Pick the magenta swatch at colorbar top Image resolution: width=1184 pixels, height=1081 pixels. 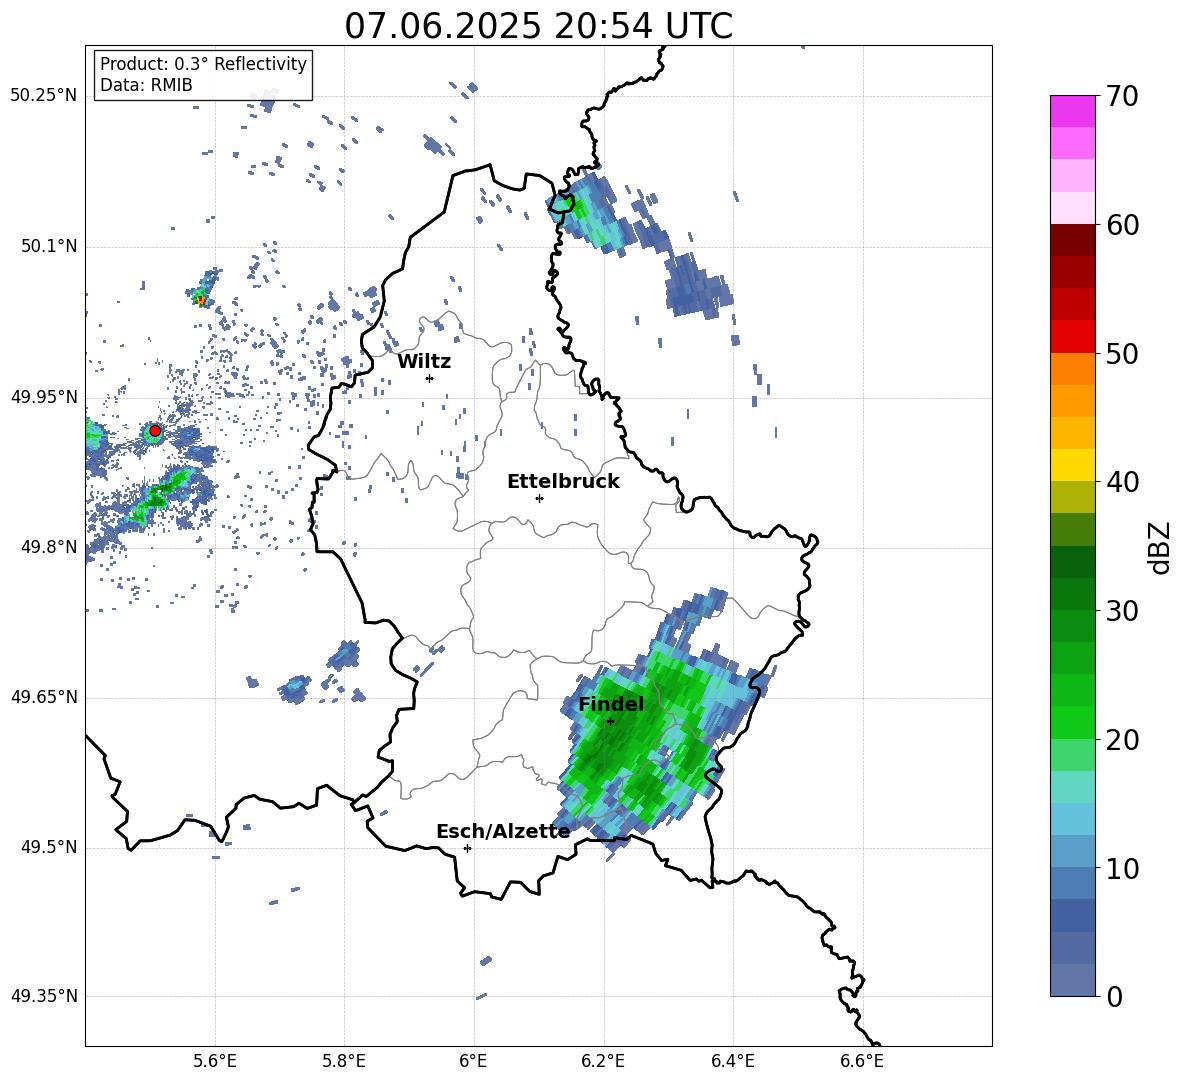click(1072, 111)
